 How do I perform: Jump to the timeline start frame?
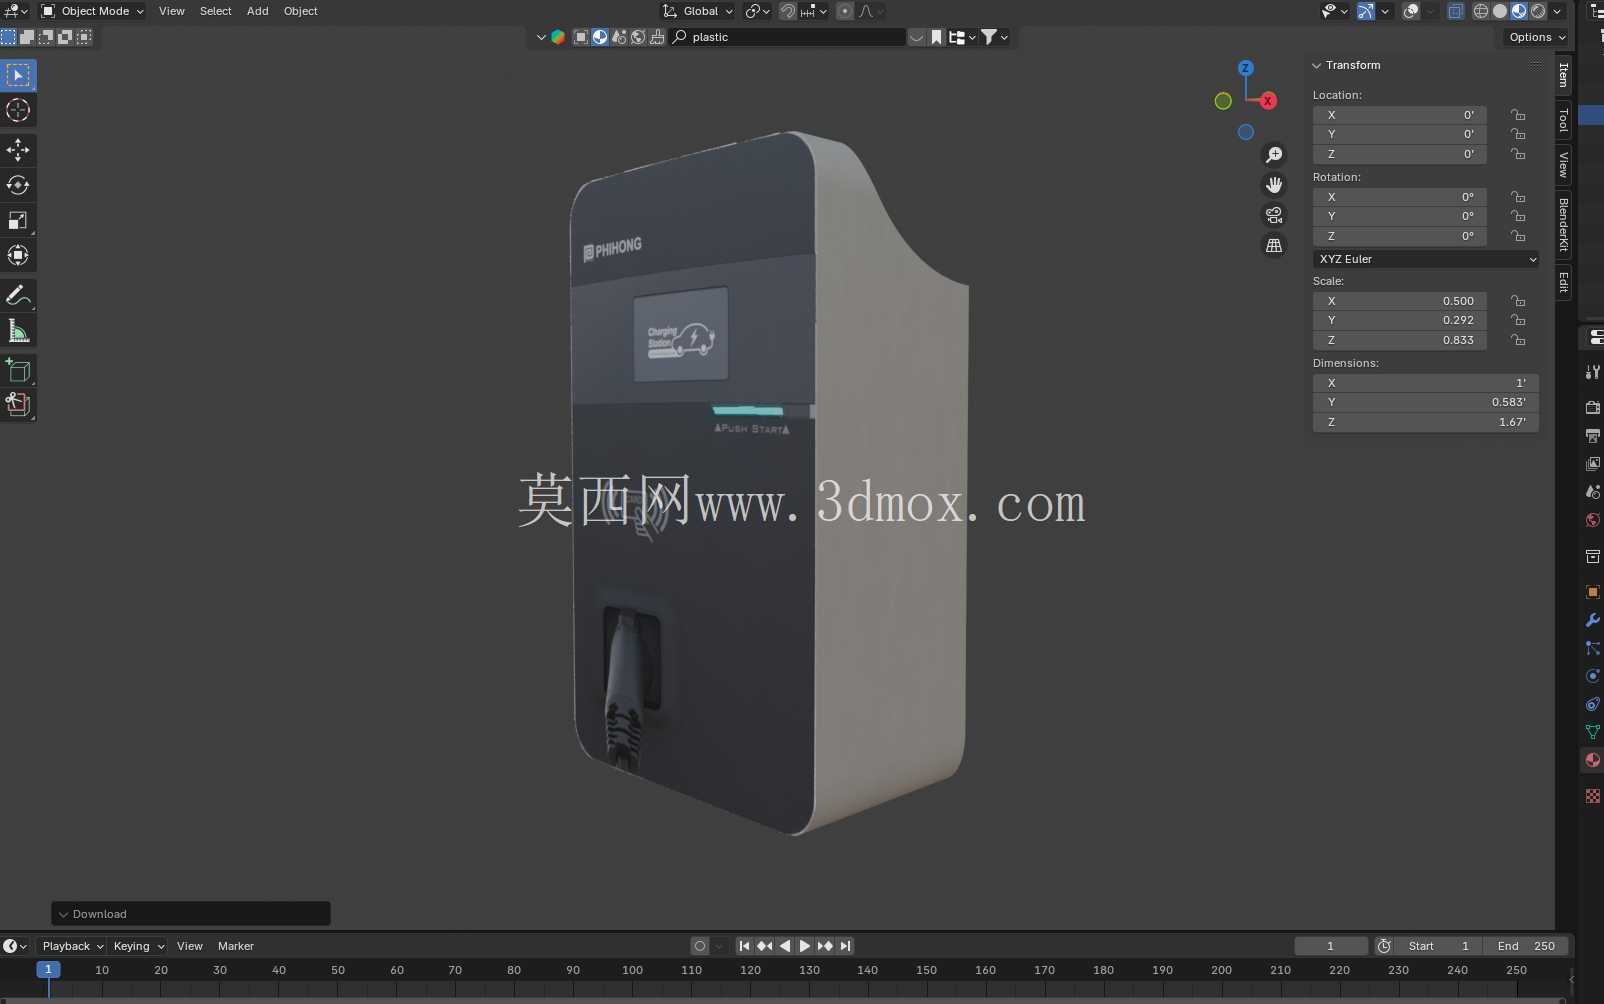coord(744,946)
